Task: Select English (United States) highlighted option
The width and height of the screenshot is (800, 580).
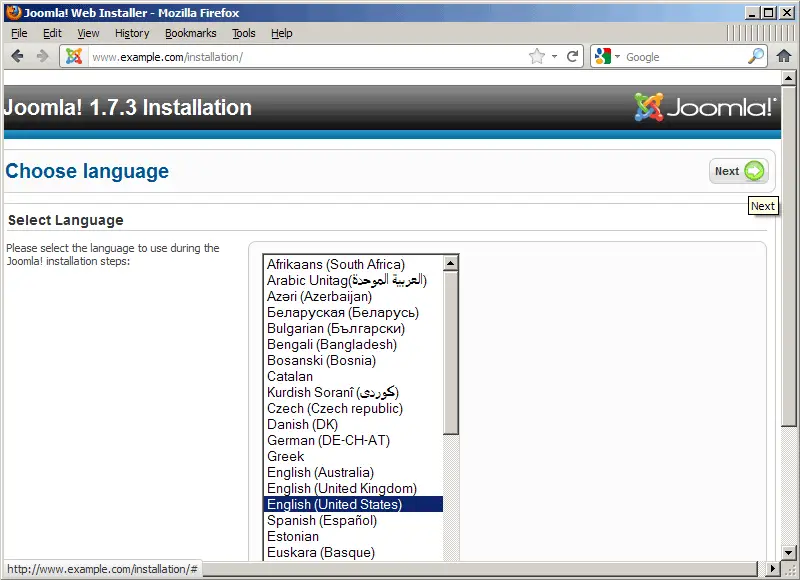Action: coord(353,505)
